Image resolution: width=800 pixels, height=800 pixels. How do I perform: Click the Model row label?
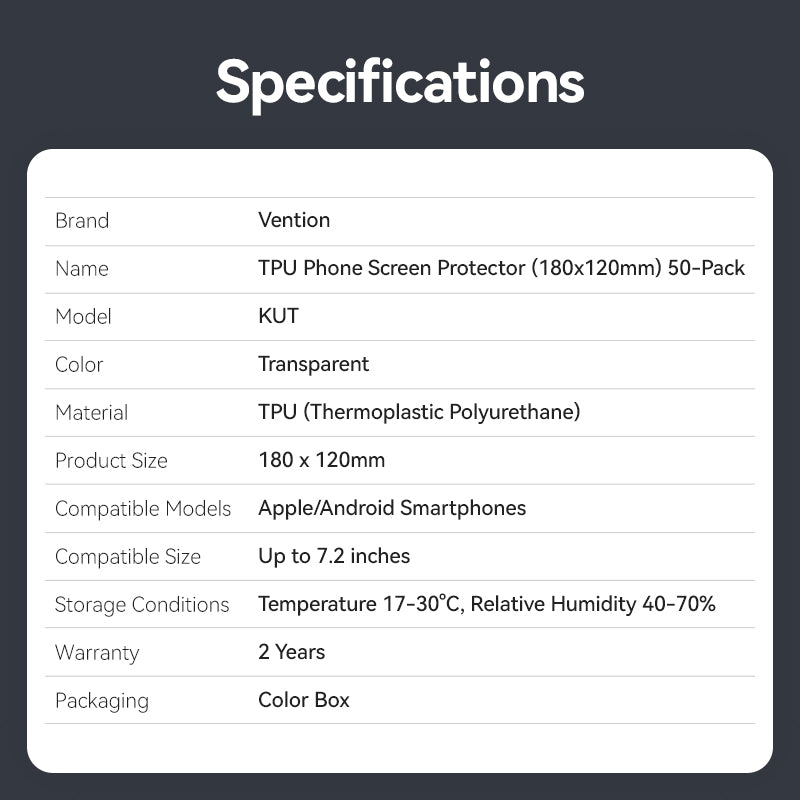(83, 317)
